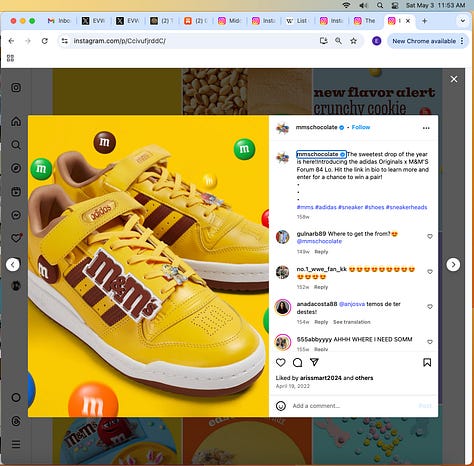The width and height of the screenshot is (474, 466).
Task: Open the hamburger More menu in the sidebar
Action: tap(16, 444)
